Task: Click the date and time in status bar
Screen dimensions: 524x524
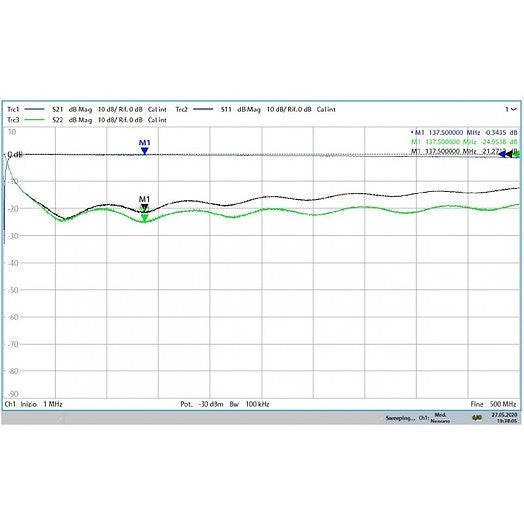Action: coord(504,418)
